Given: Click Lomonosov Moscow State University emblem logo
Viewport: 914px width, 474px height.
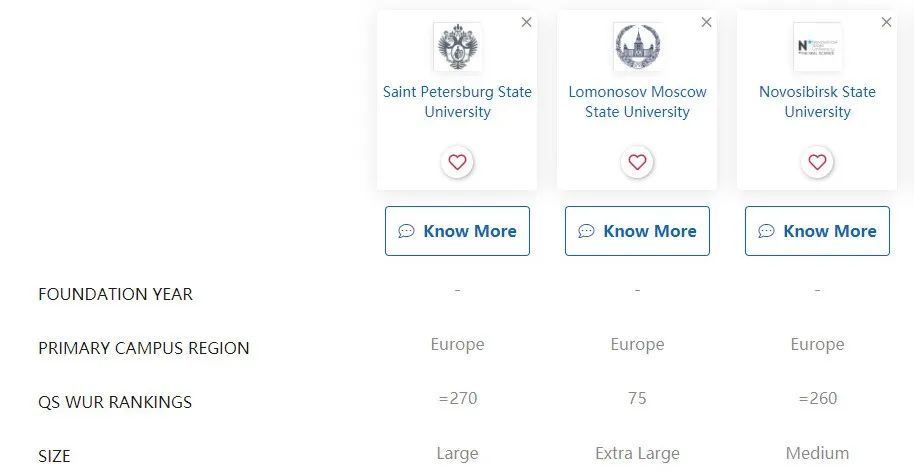Looking at the screenshot, I should point(638,47).
